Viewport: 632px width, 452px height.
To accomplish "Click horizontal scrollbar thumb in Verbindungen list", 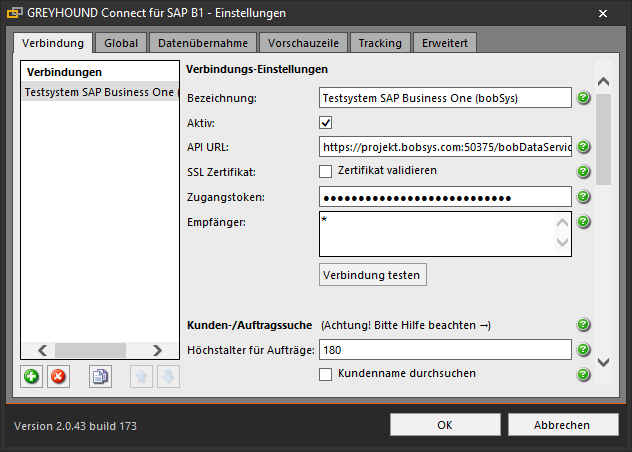I will click(90, 350).
